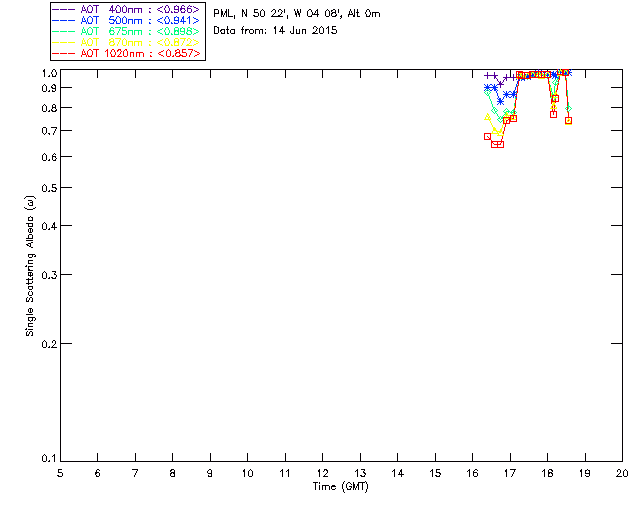Click y-axis tick label 0.1
640x512 pixels.
[49, 459]
